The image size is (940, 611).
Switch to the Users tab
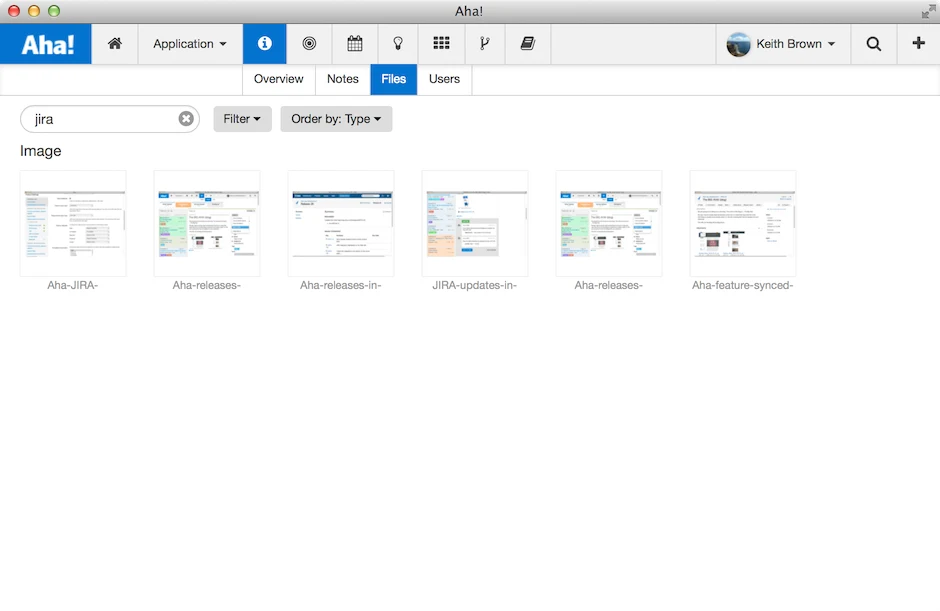pos(444,79)
